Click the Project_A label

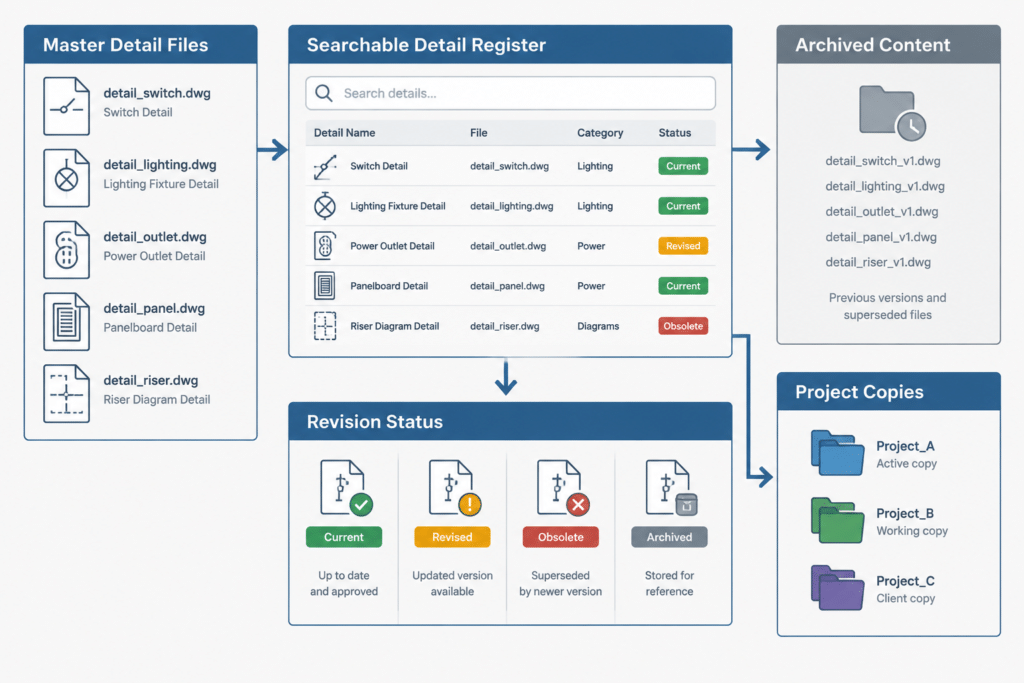tap(905, 446)
